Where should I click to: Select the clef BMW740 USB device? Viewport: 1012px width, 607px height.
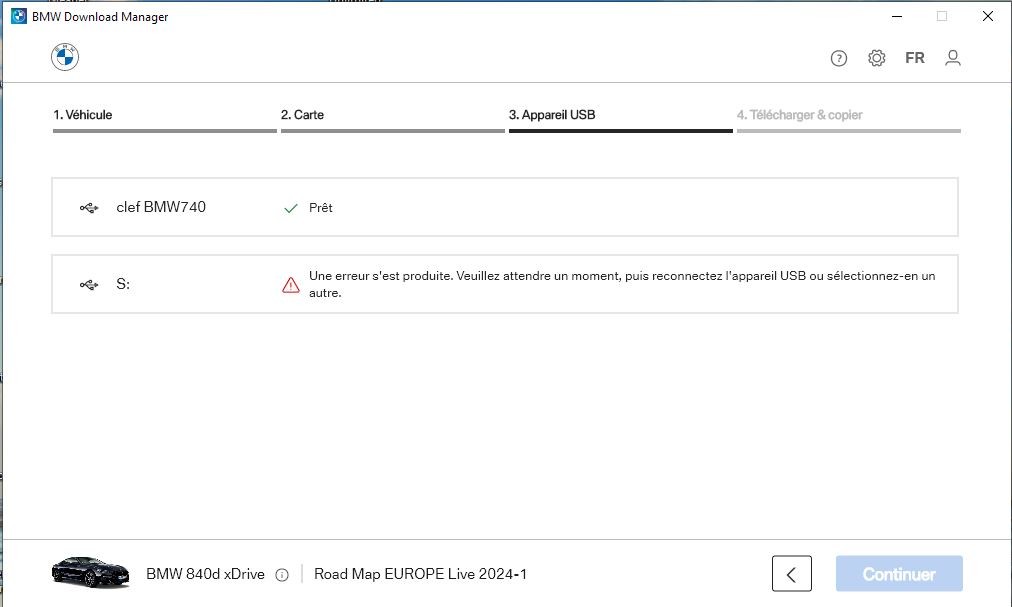pos(505,207)
